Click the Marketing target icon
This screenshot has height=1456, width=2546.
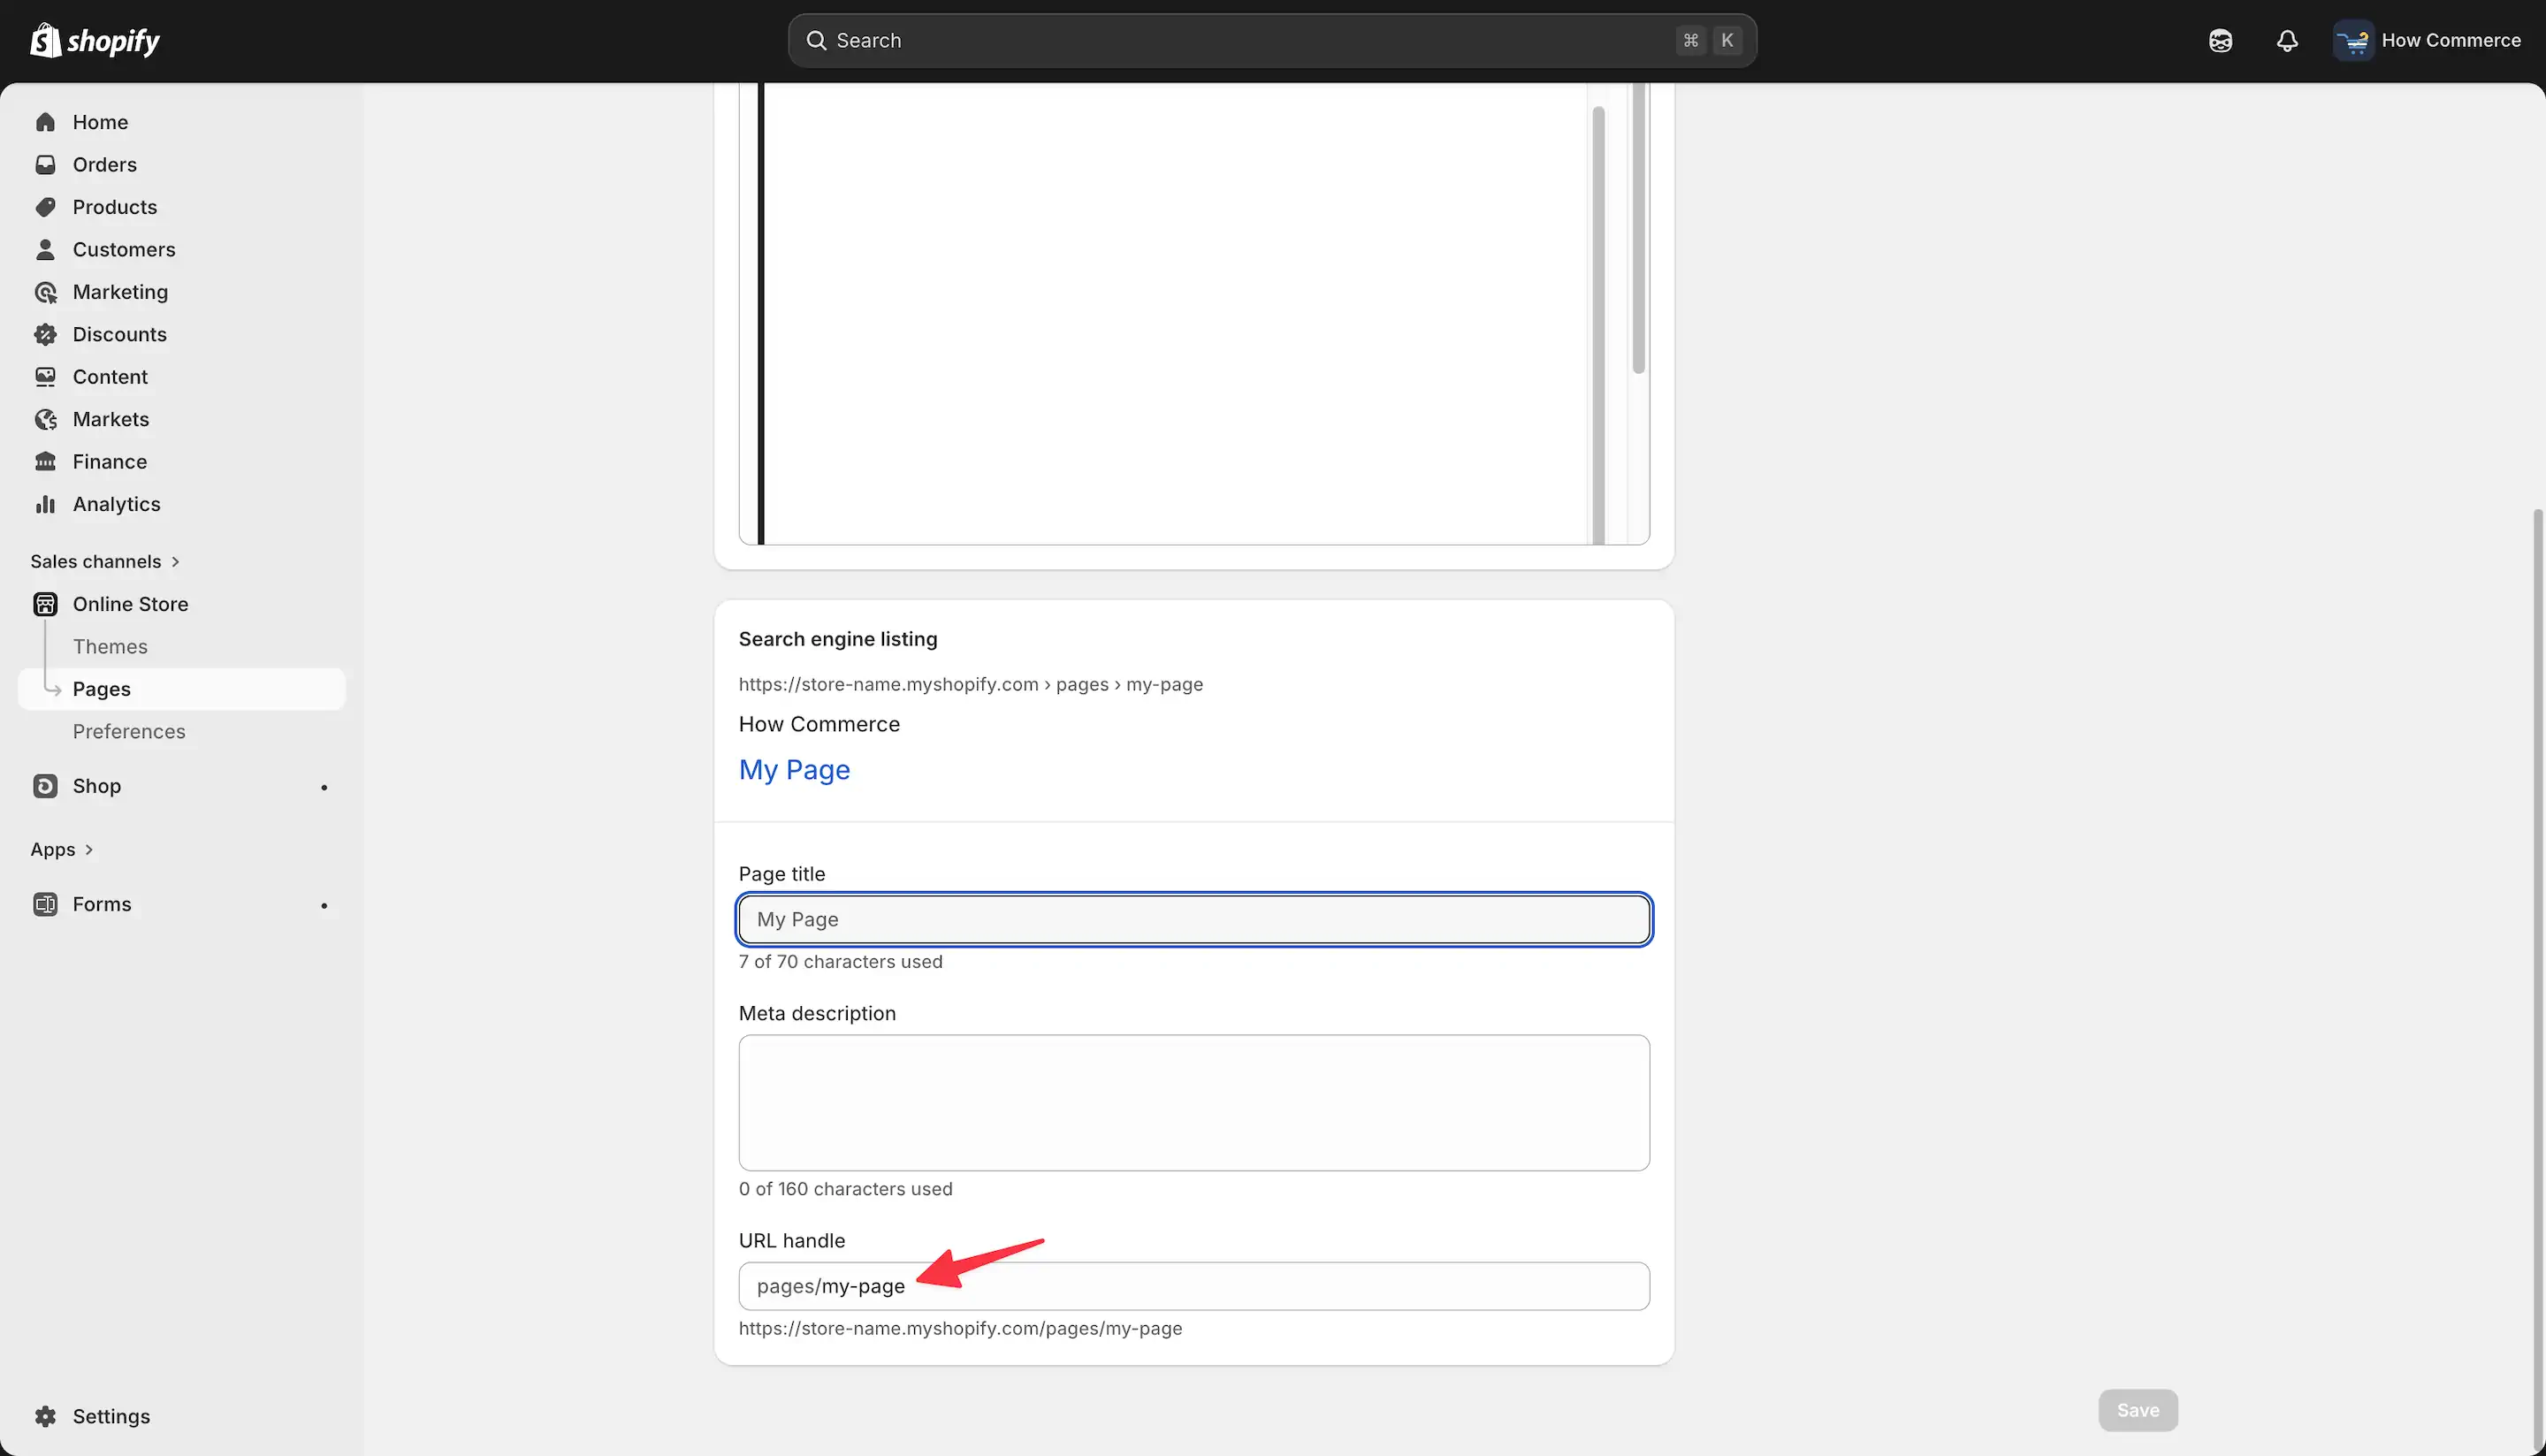click(x=45, y=292)
